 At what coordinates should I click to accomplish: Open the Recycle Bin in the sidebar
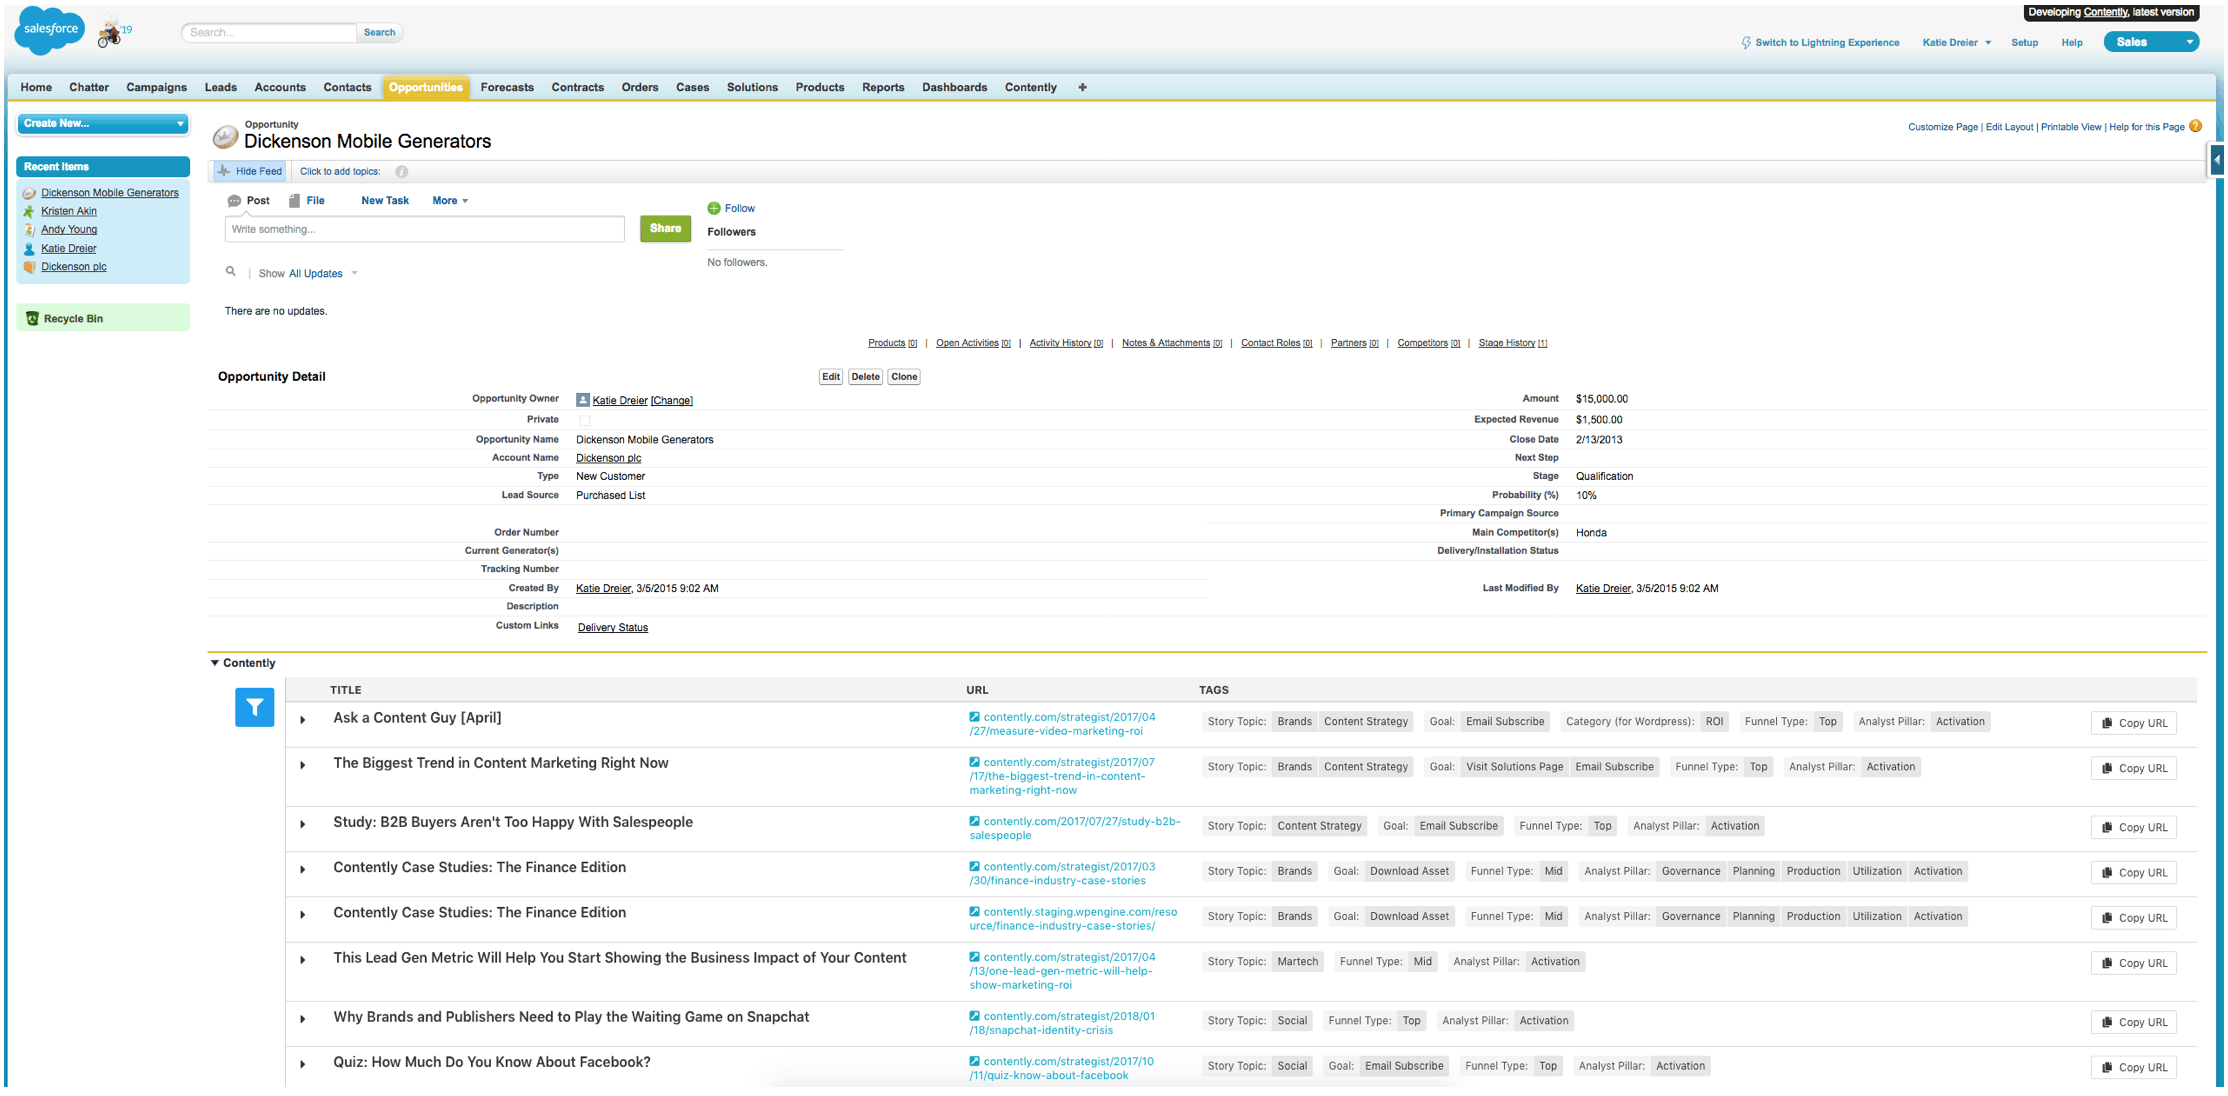[73, 318]
